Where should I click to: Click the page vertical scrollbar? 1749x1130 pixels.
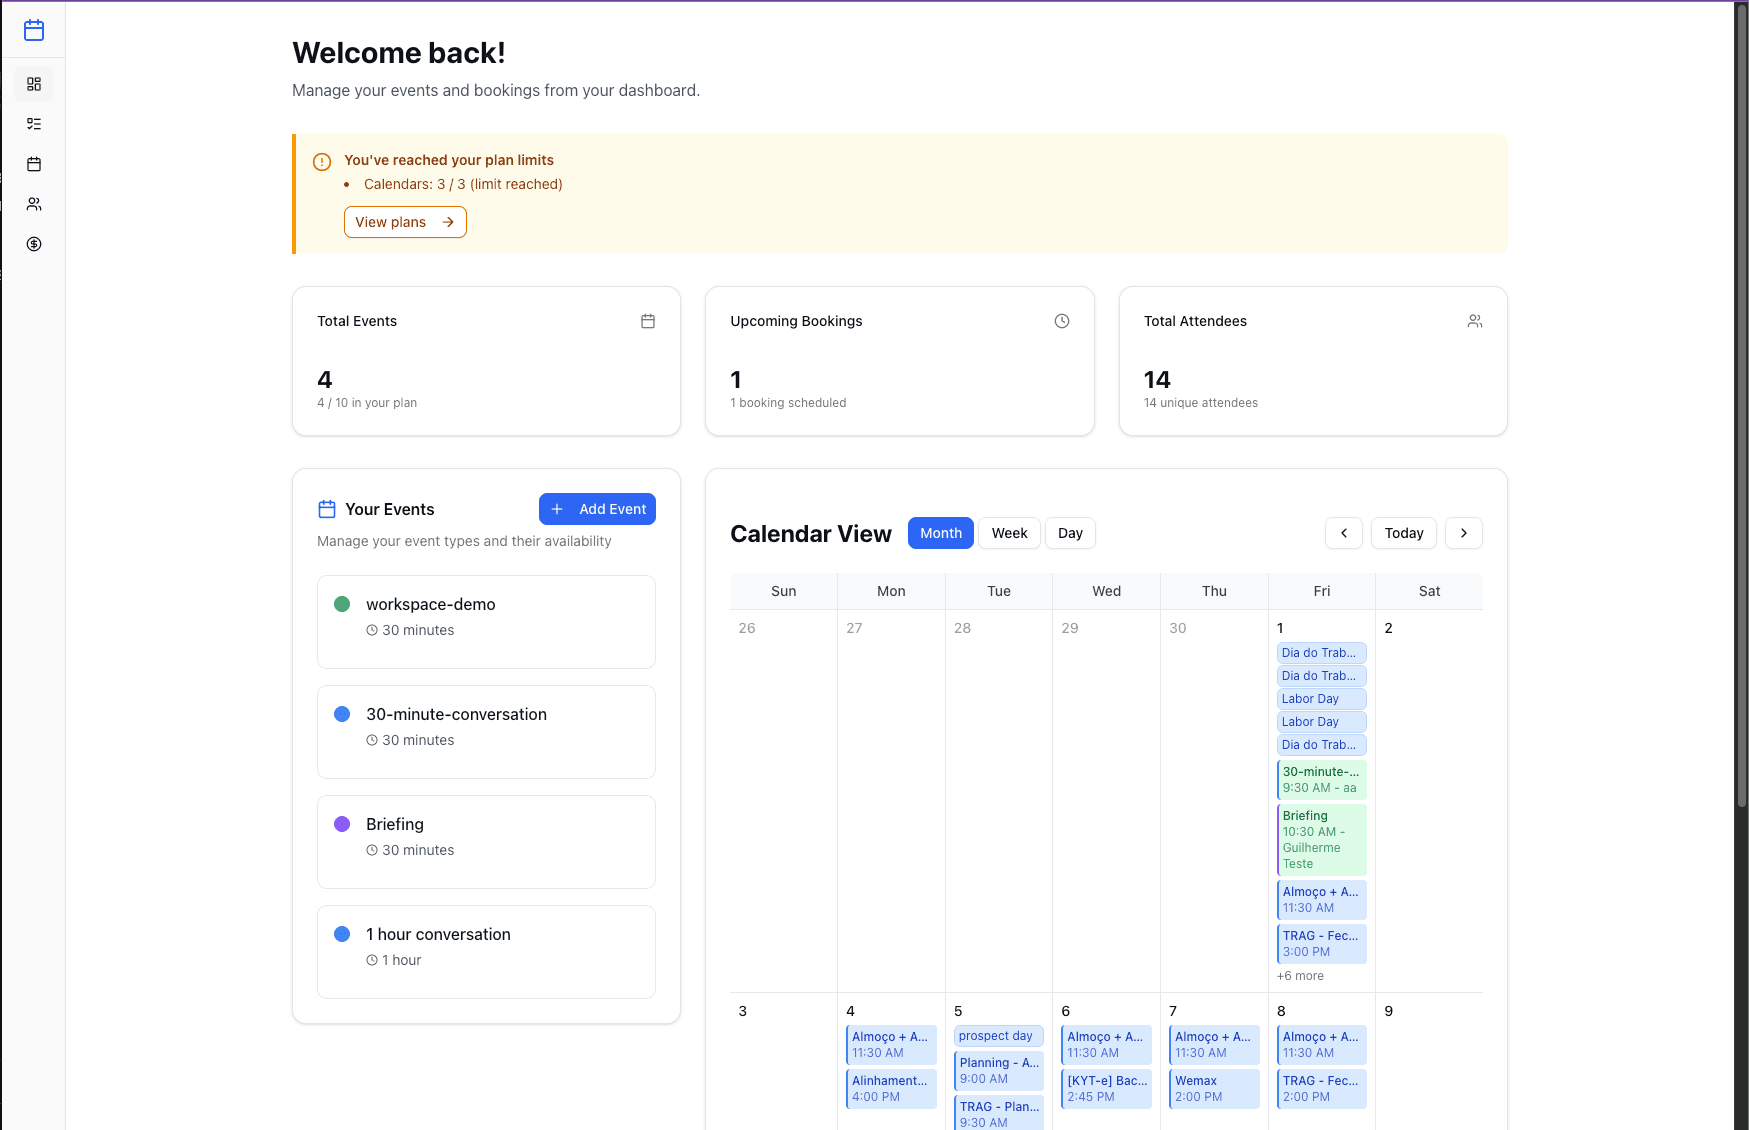1741,405
